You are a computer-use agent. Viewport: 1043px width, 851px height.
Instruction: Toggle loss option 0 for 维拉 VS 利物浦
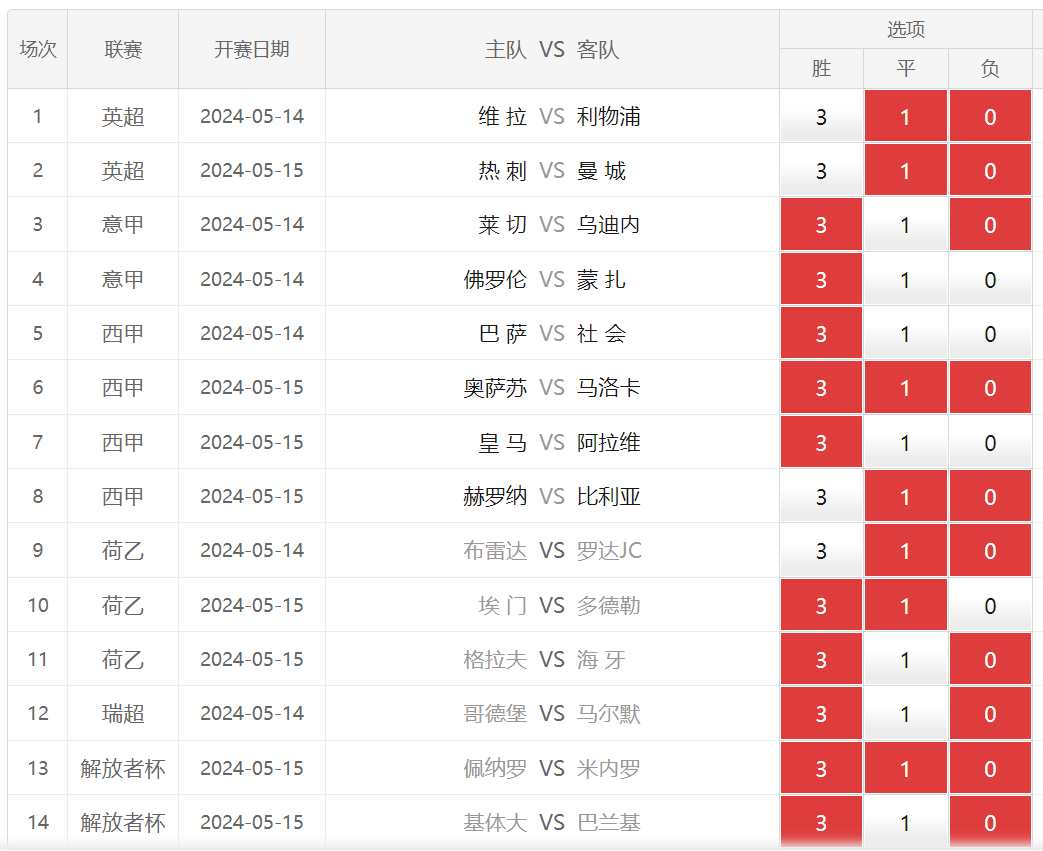coord(990,116)
